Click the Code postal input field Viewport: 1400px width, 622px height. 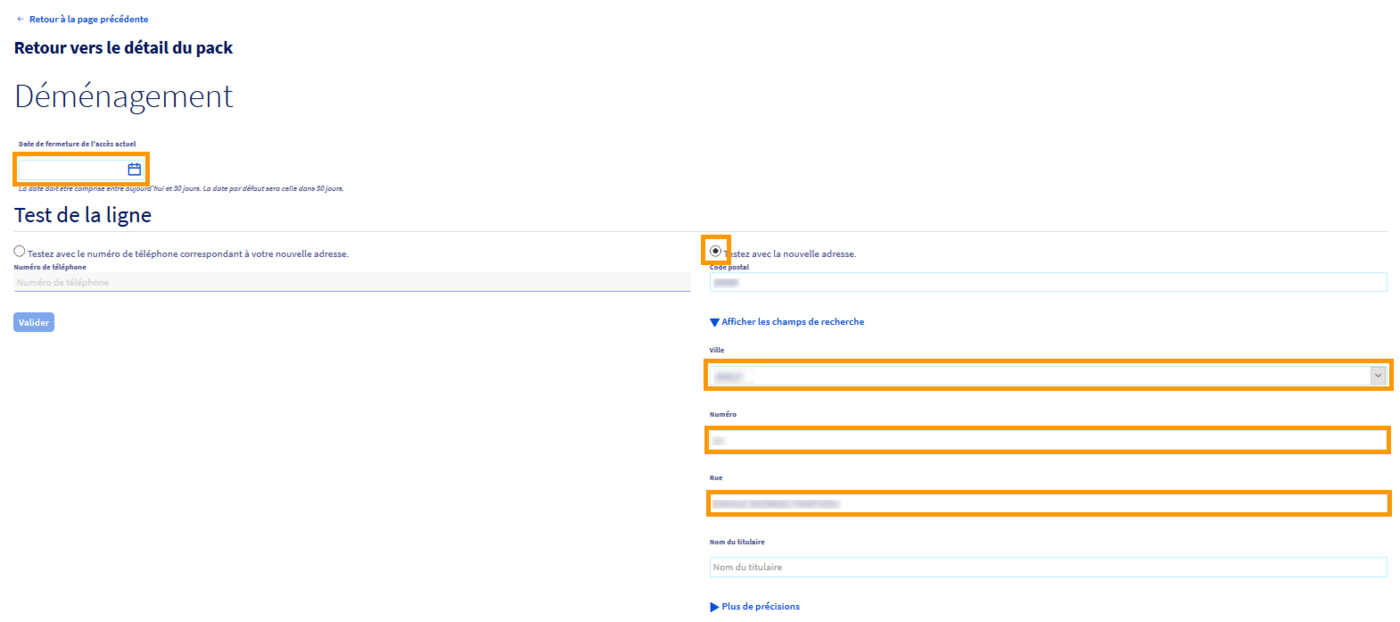point(1048,283)
